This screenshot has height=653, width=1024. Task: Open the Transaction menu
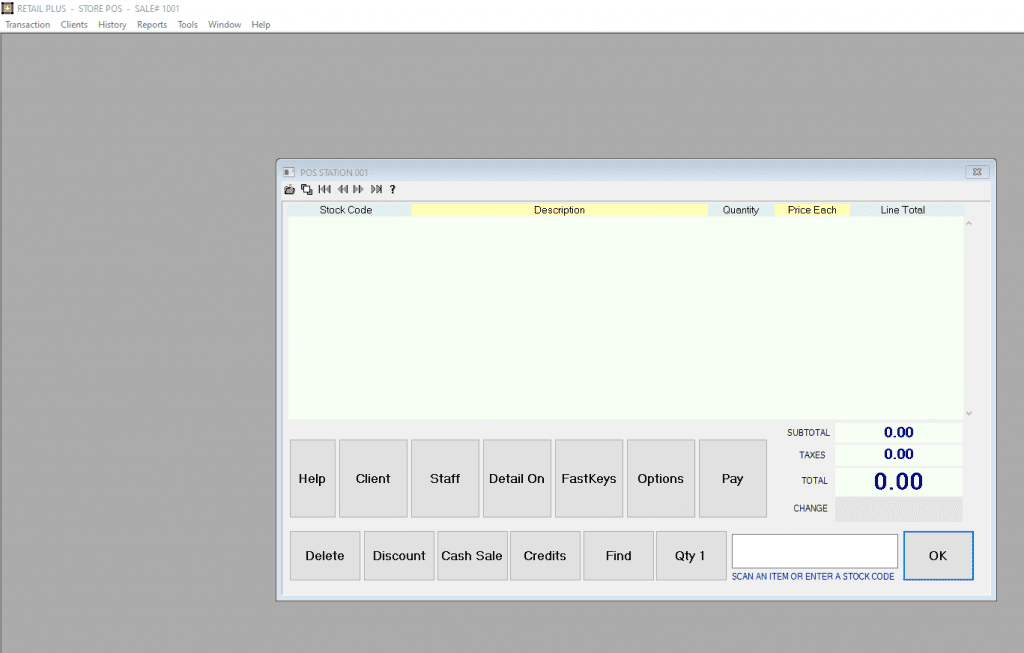coord(27,24)
